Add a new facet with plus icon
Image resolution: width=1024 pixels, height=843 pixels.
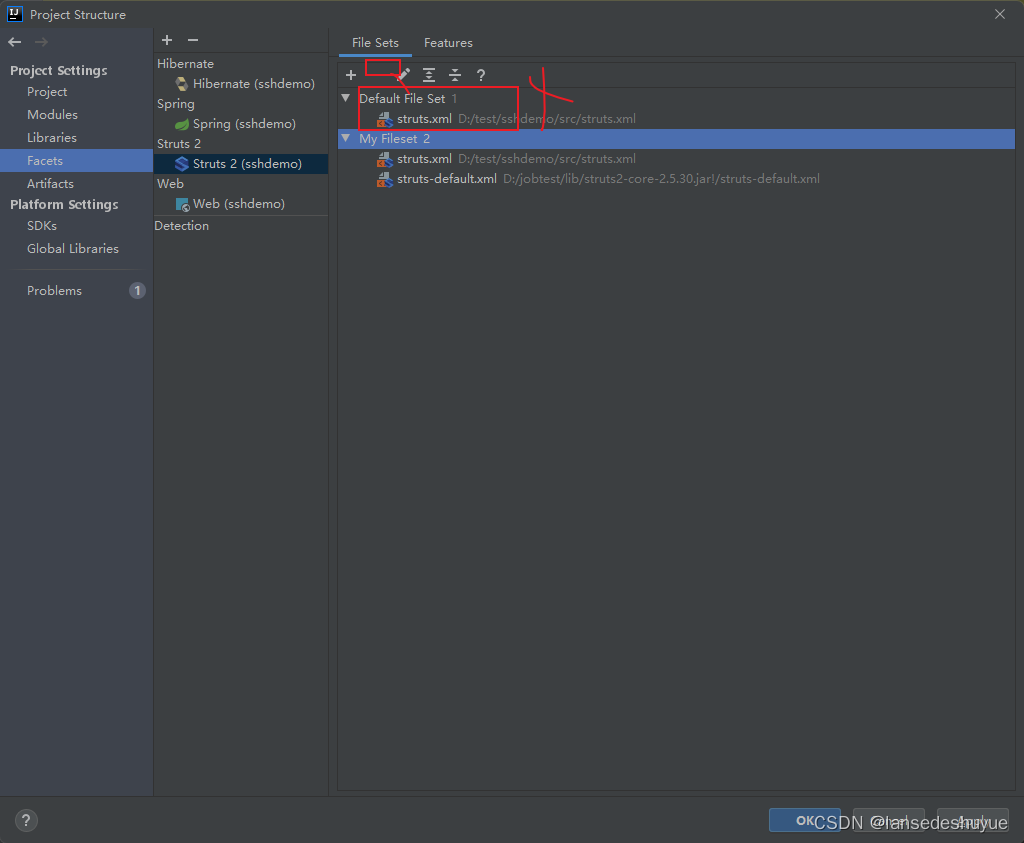click(167, 40)
